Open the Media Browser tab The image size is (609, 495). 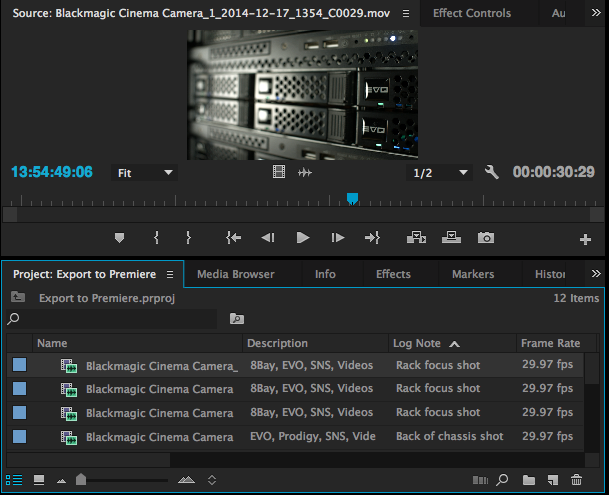click(x=236, y=274)
